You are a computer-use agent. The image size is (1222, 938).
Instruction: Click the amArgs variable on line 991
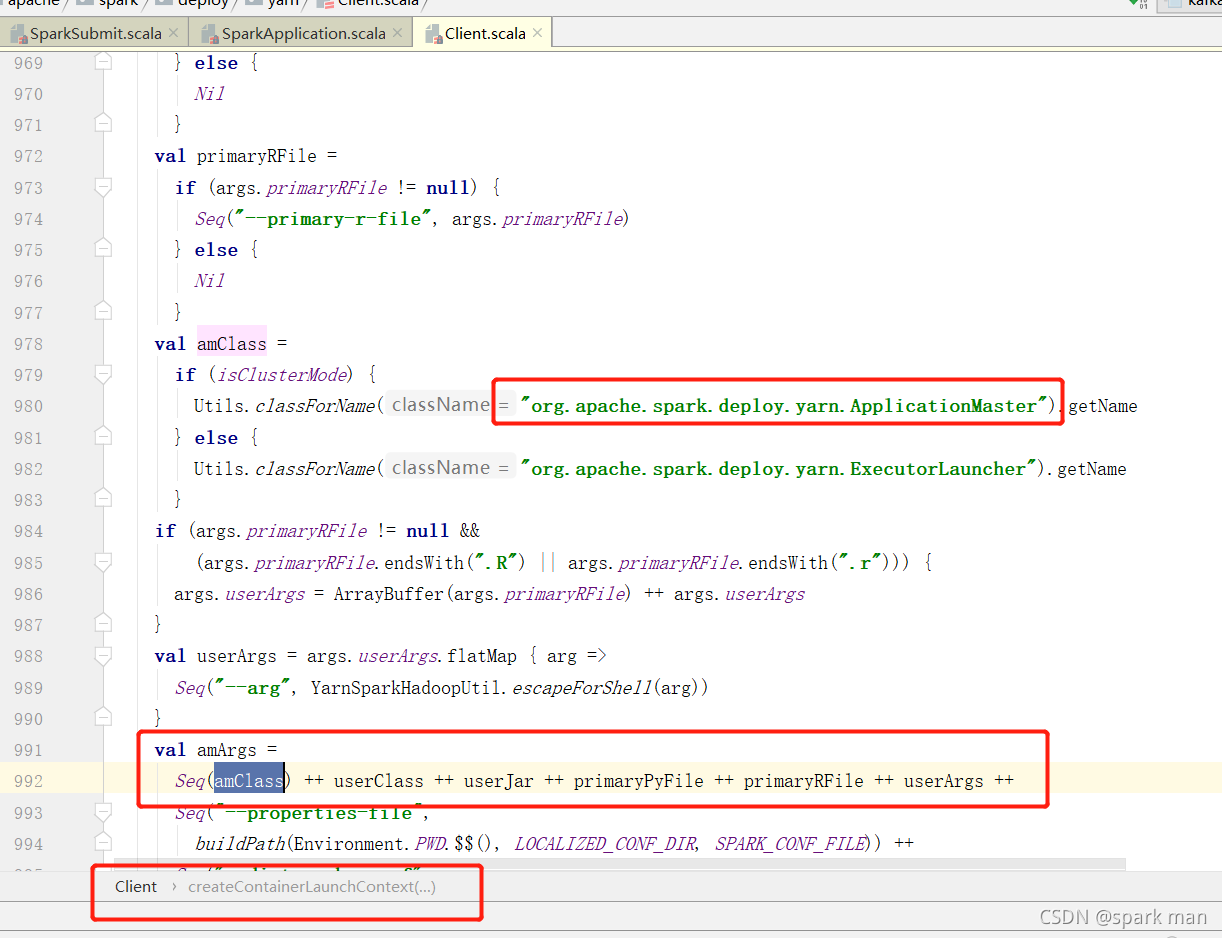point(227,750)
